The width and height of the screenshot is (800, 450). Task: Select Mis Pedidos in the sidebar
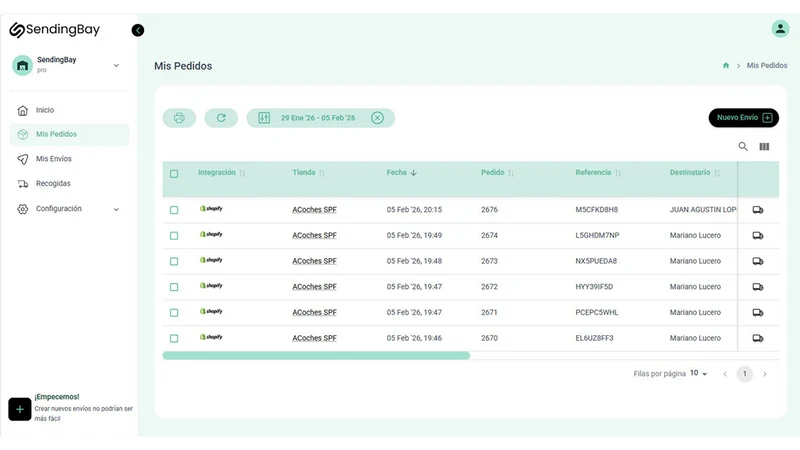(x=69, y=134)
